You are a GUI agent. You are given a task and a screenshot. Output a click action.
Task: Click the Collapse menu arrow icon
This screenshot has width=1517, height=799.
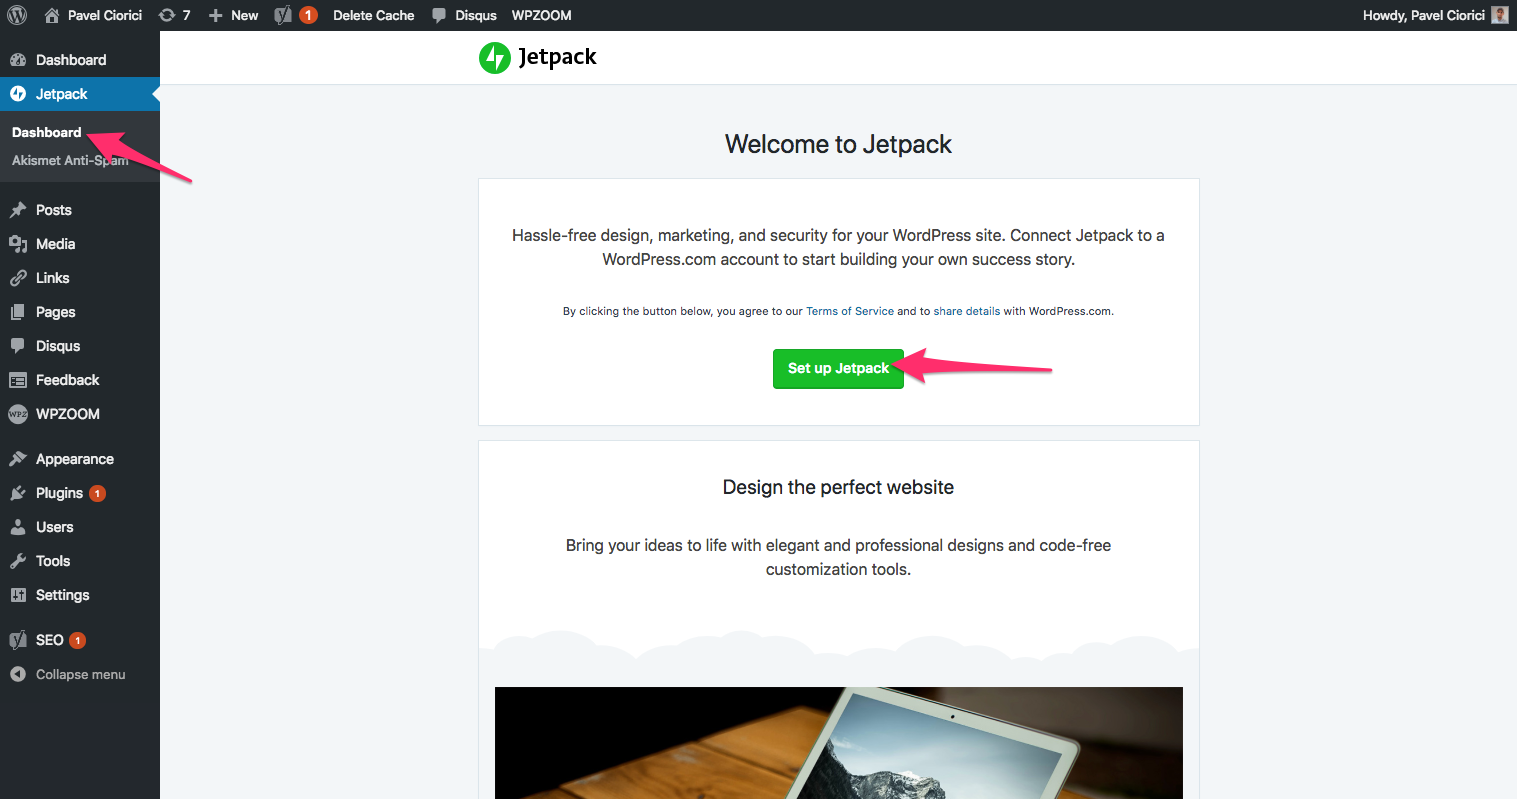18,674
